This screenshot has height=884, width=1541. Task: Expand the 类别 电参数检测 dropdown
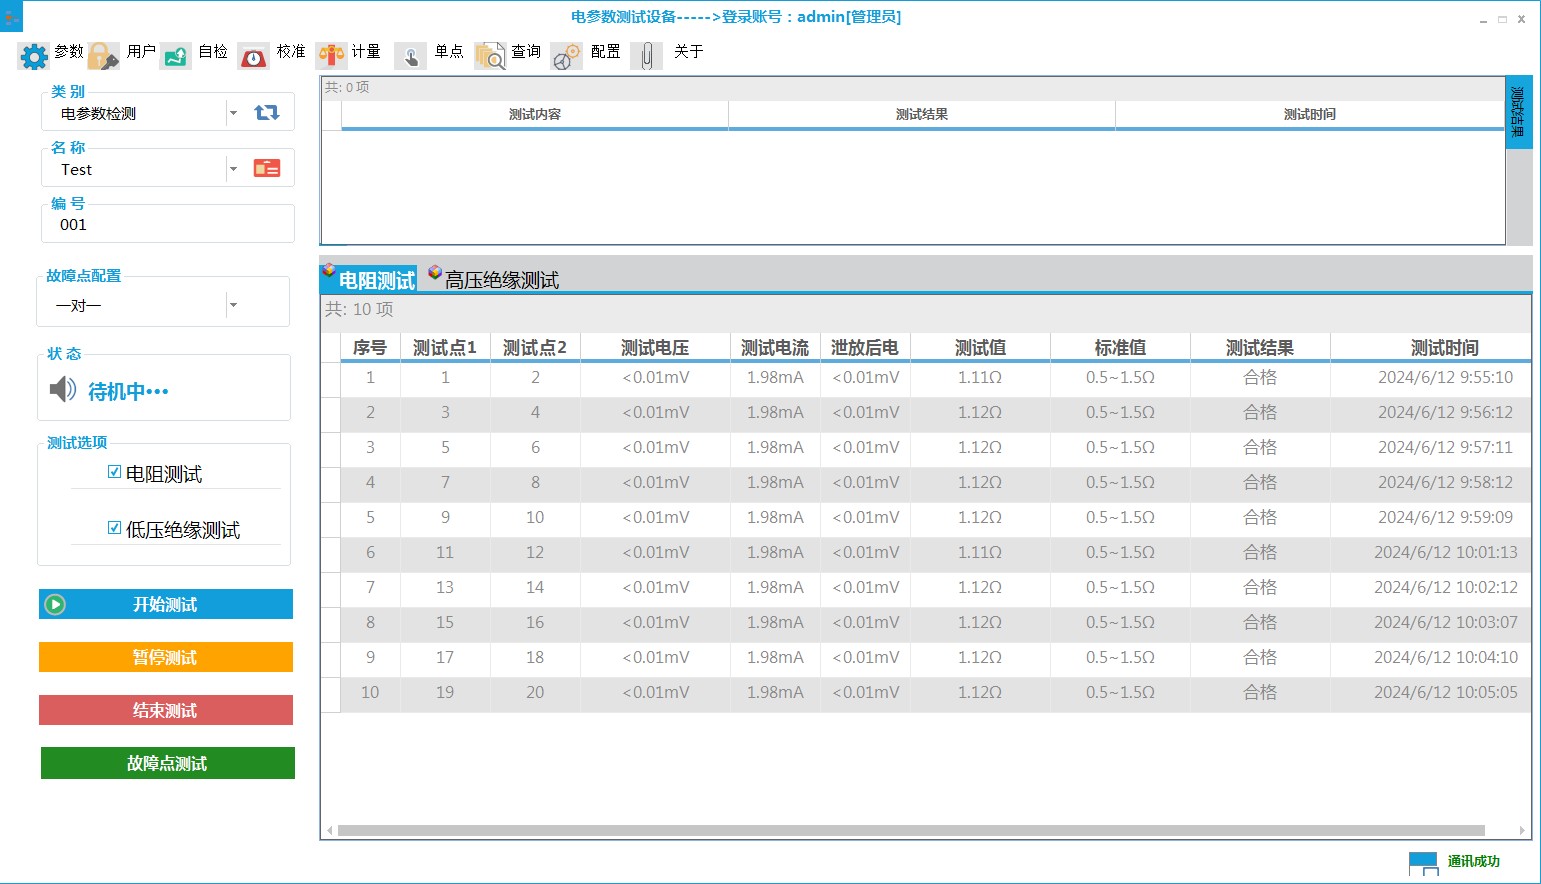[x=233, y=113]
